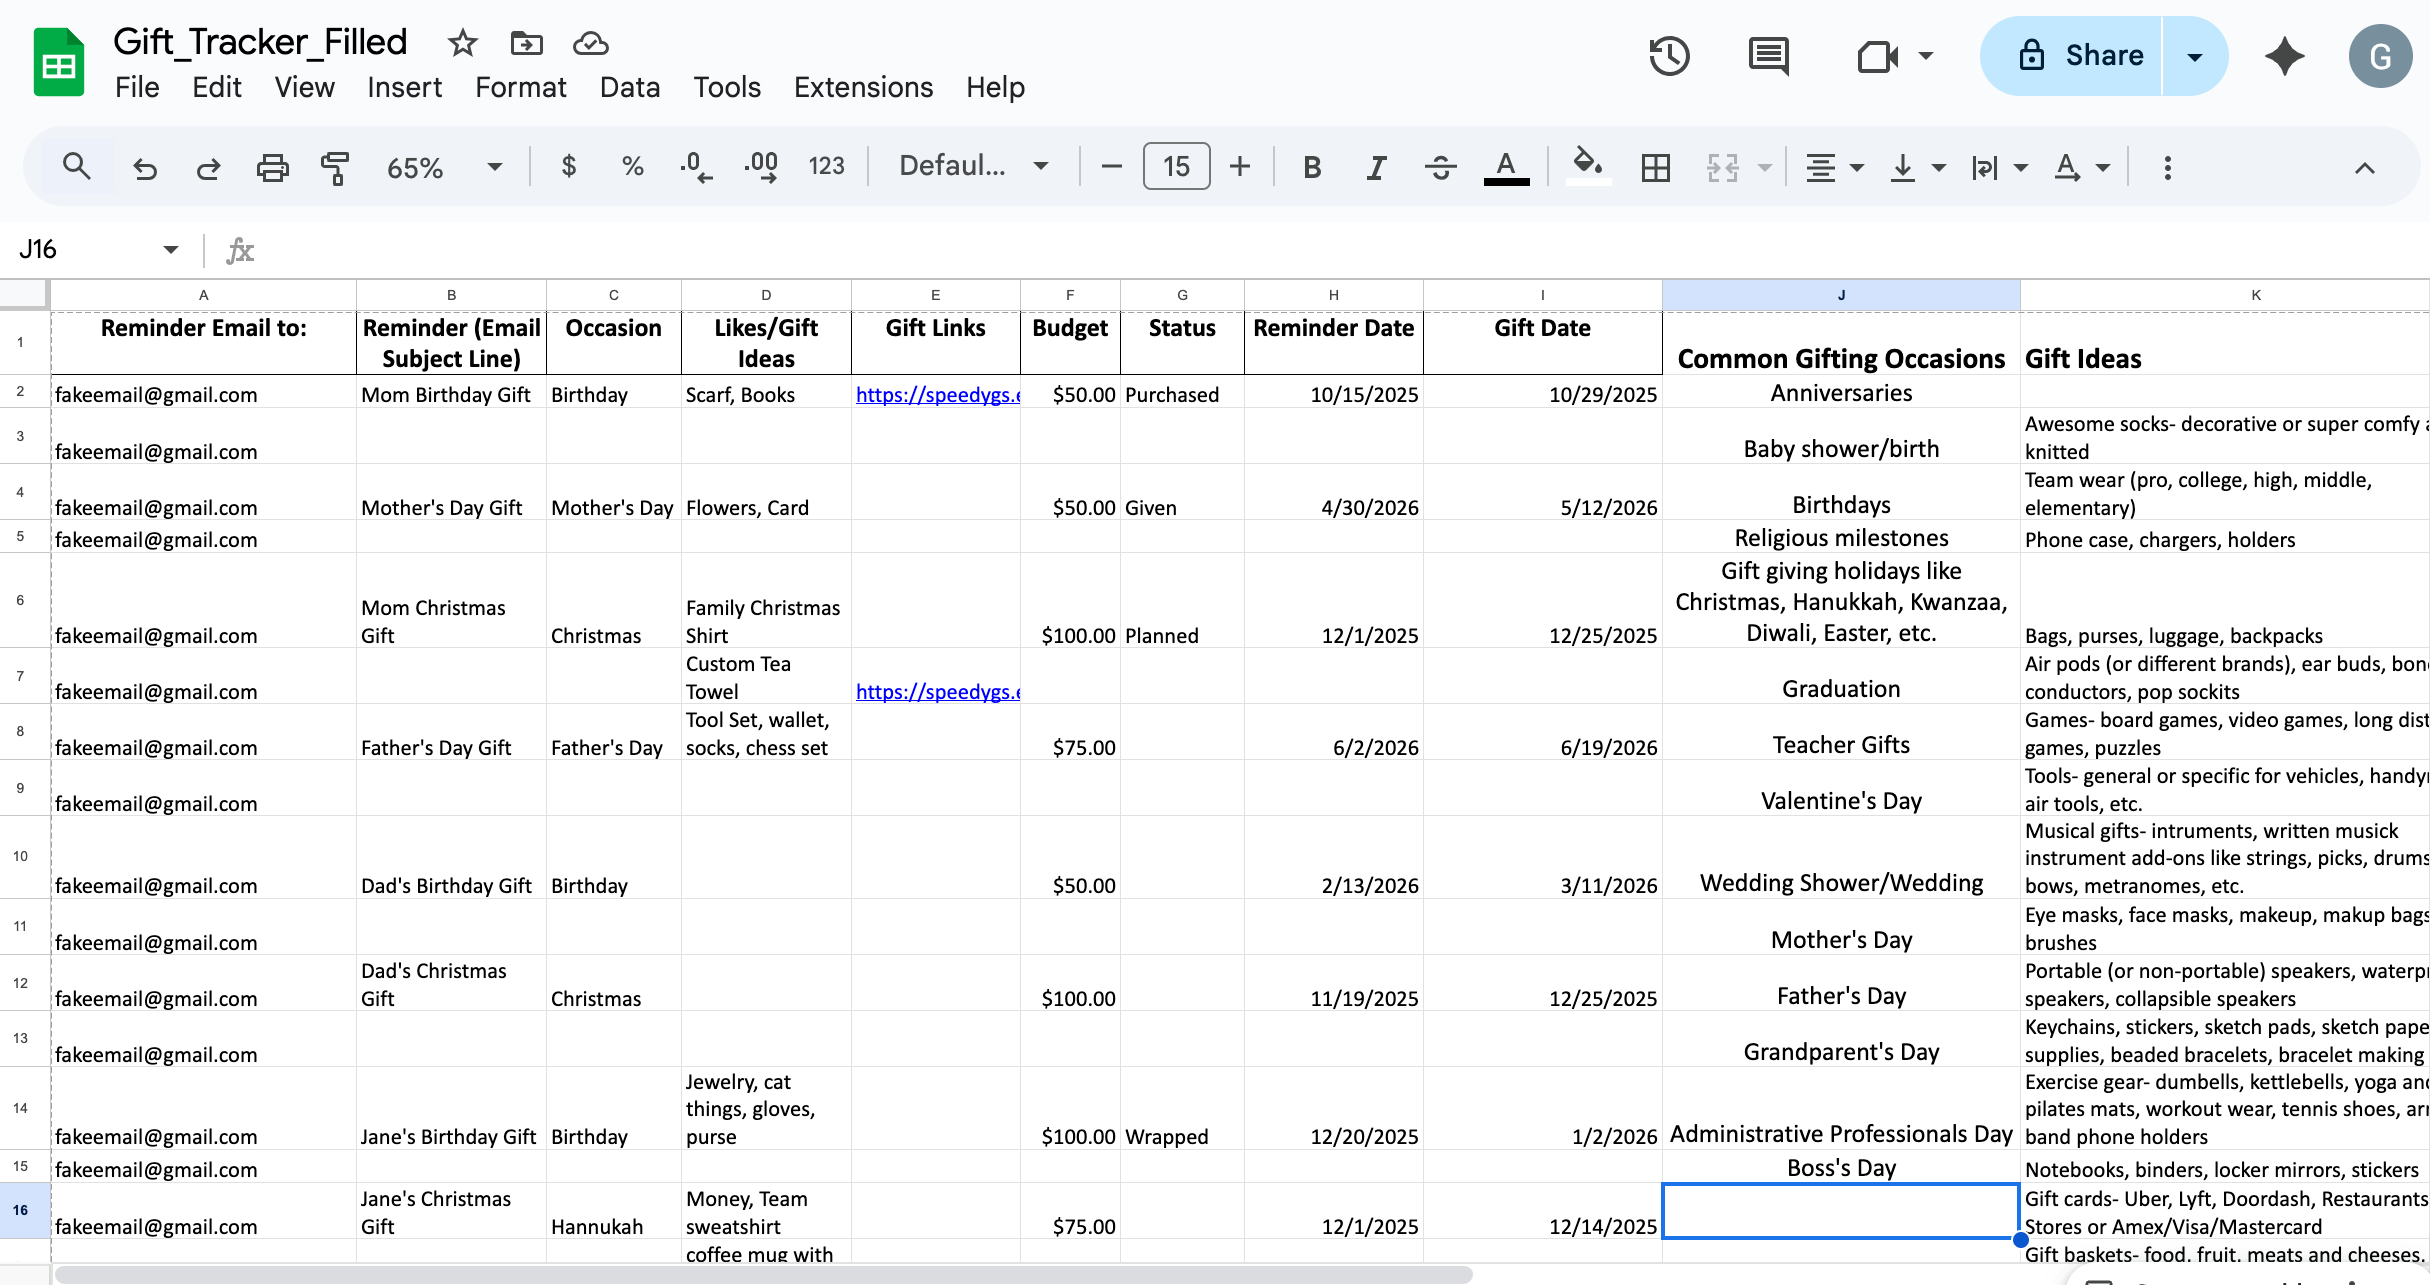2430x1285 pixels.
Task: Click the print icon
Action: 272,167
